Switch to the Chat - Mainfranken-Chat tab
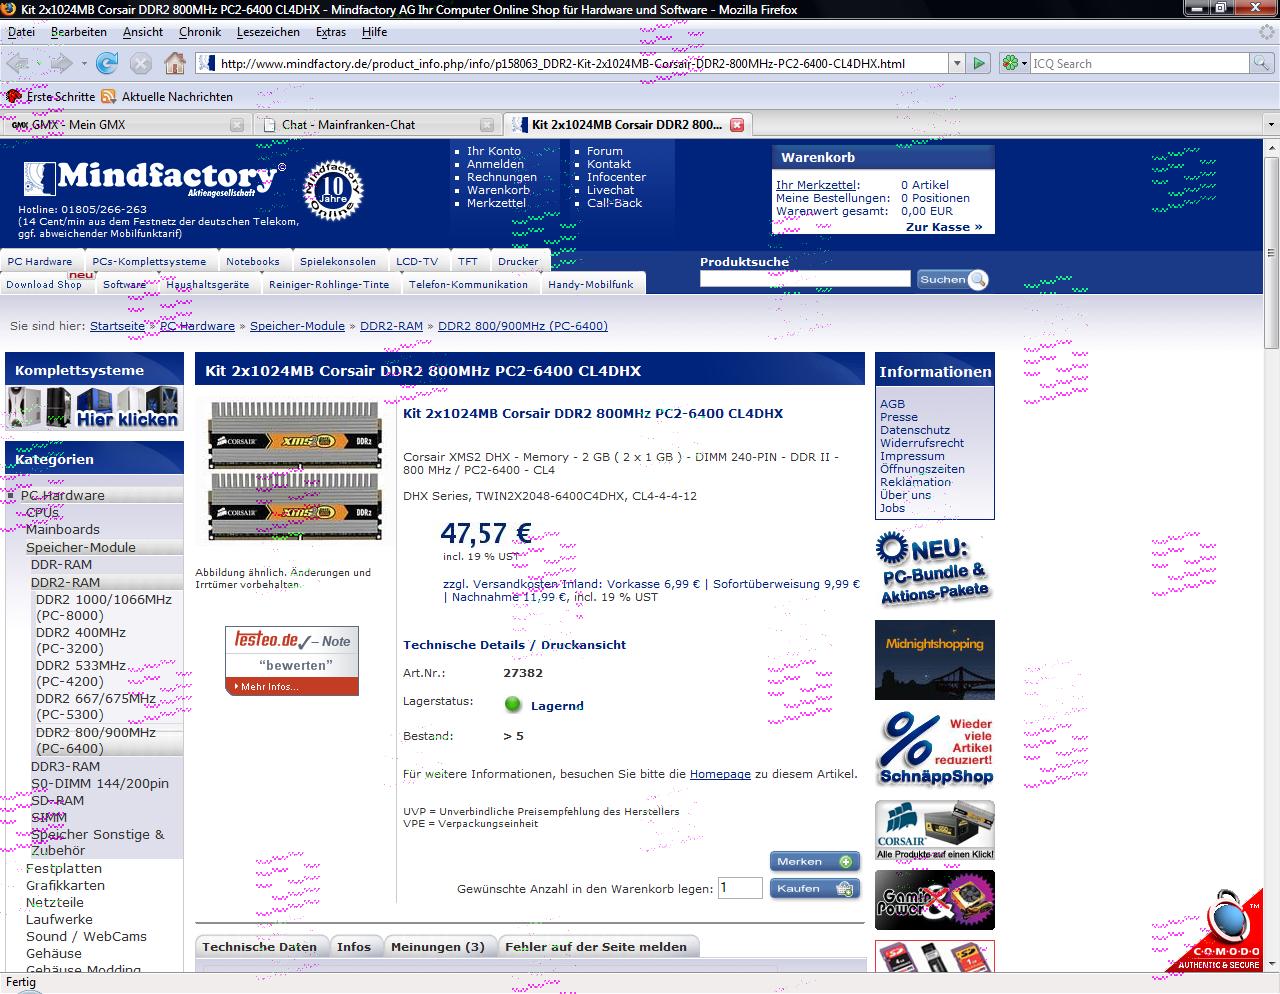This screenshot has height=994, width=1280. click(376, 125)
